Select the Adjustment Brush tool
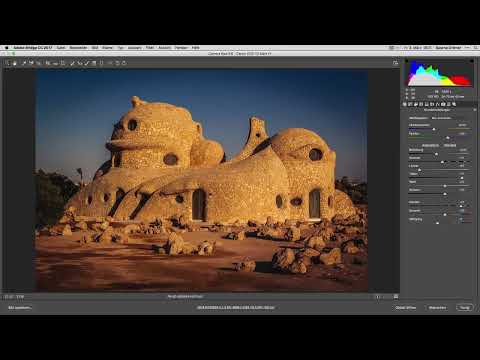The image size is (480, 360). pyautogui.click(x=87, y=63)
